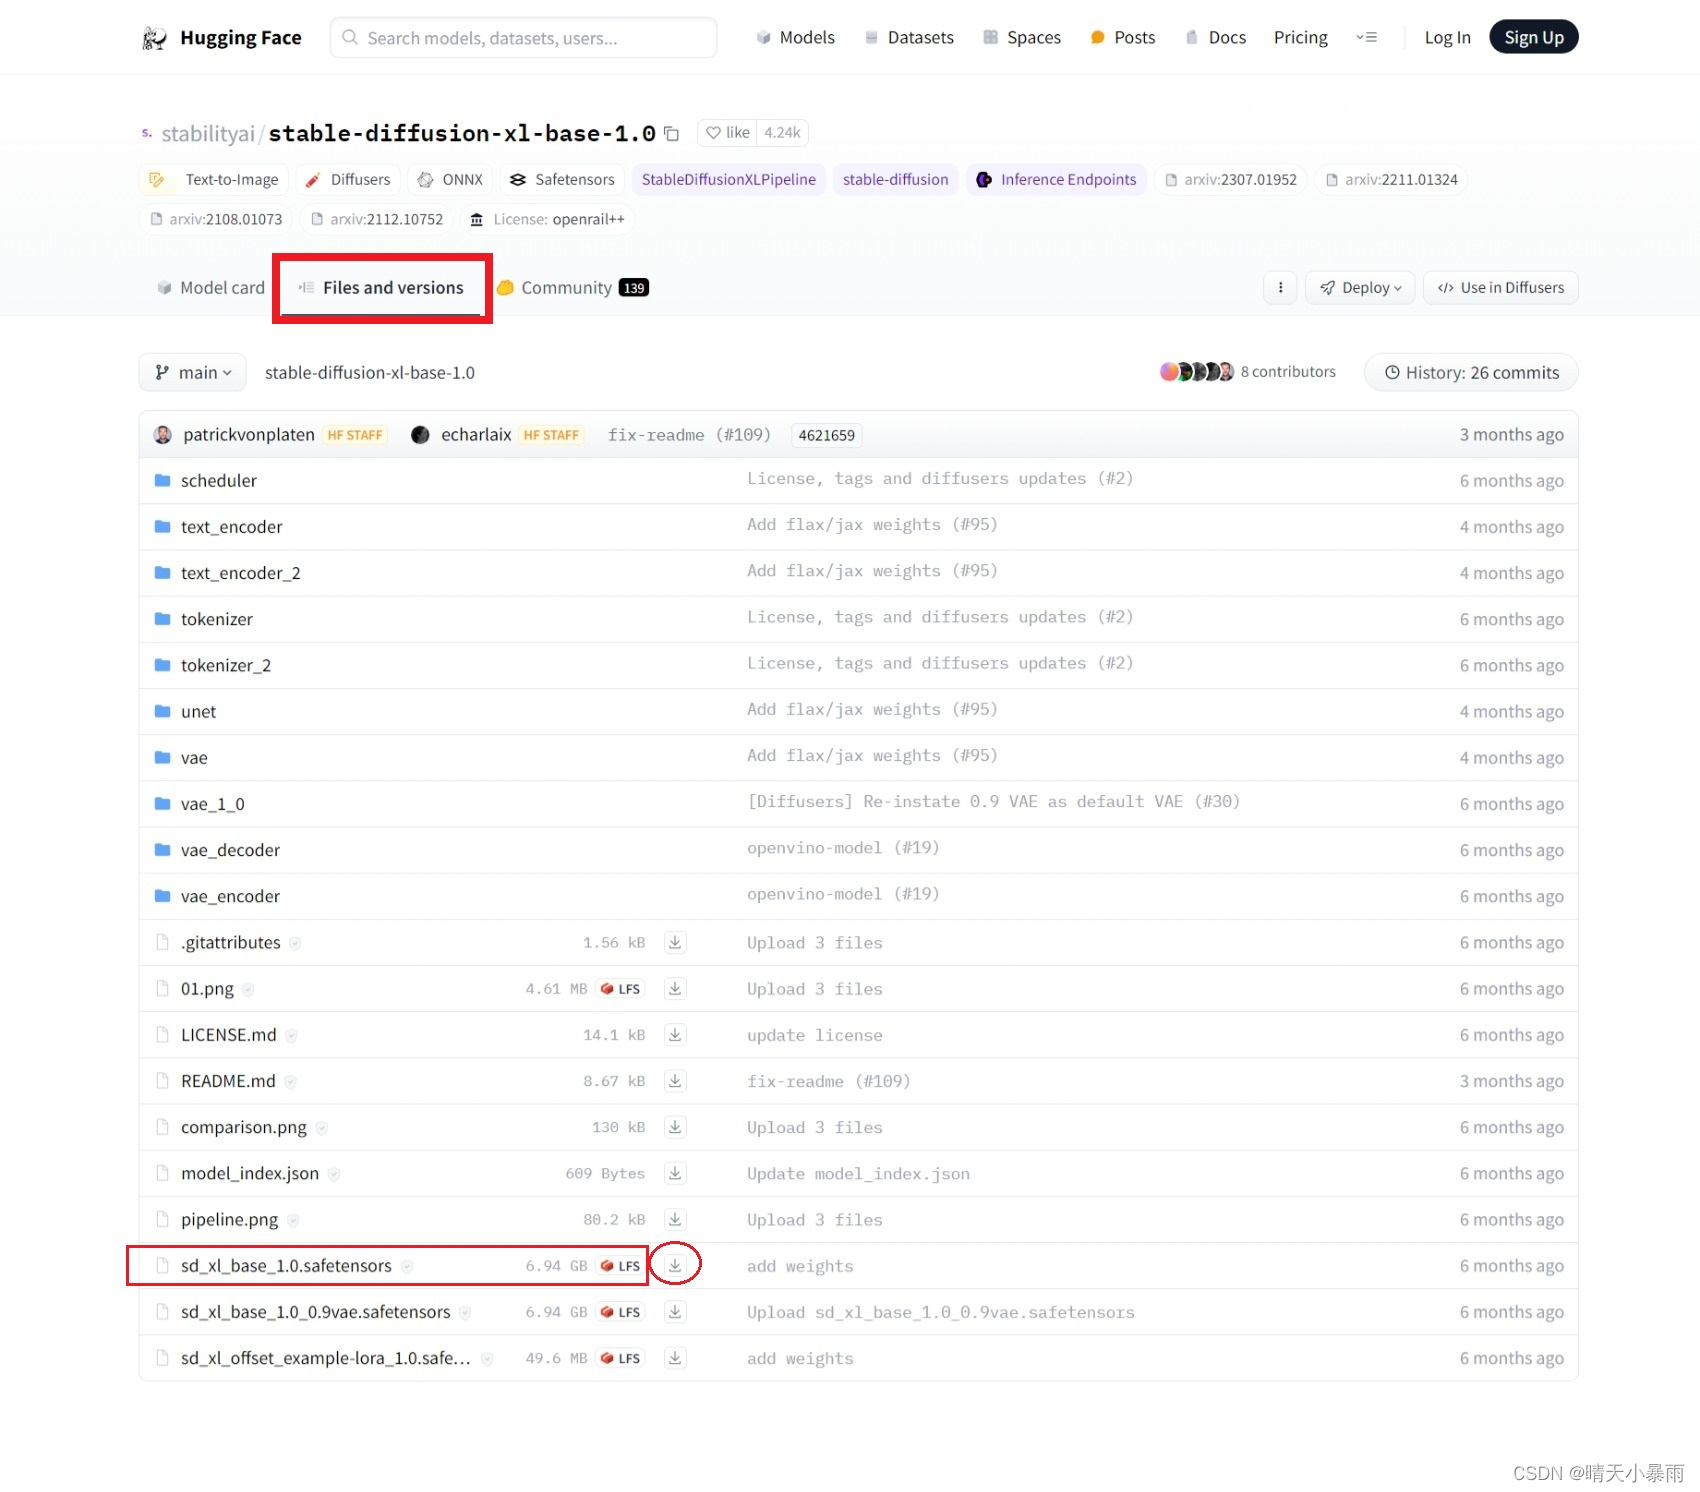Click the License: openrail++ tag
Image resolution: width=1700 pixels, height=1492 pixels.
pos(547,220)
